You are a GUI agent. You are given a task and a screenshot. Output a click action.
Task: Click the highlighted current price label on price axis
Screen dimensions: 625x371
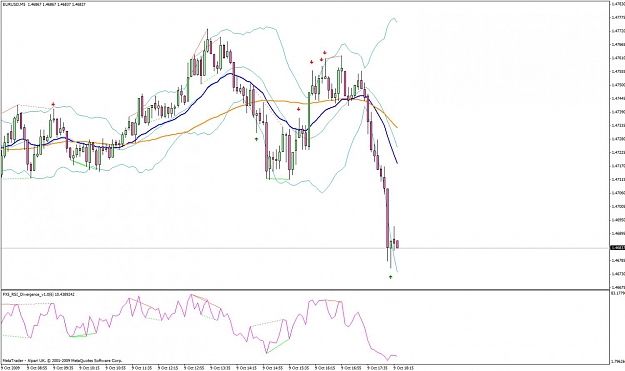[x=617, y=247]
